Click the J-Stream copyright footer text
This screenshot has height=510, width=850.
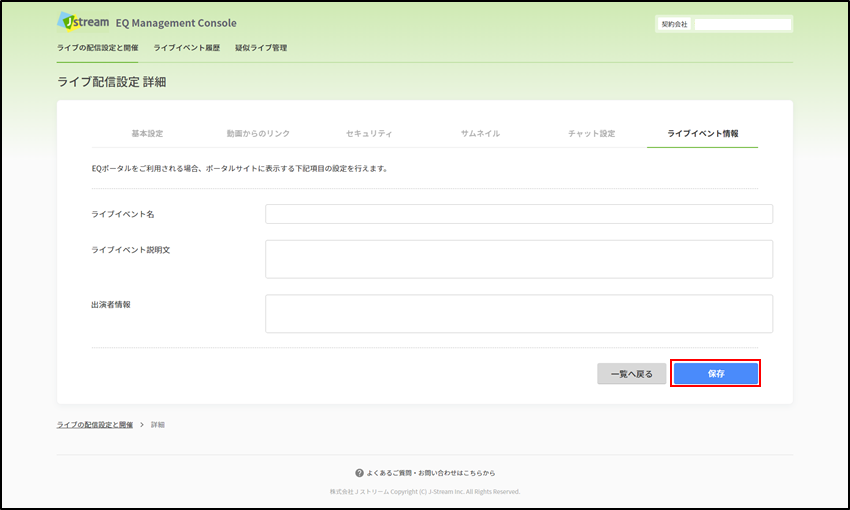click(x=425, y=492)
